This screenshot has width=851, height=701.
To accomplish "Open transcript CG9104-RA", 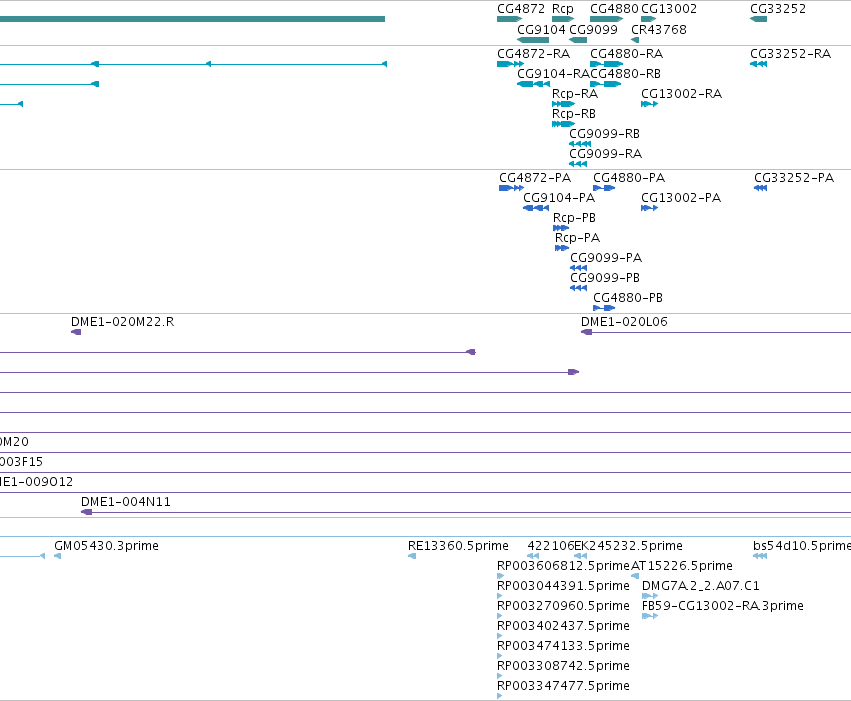I will click(553, 74).
